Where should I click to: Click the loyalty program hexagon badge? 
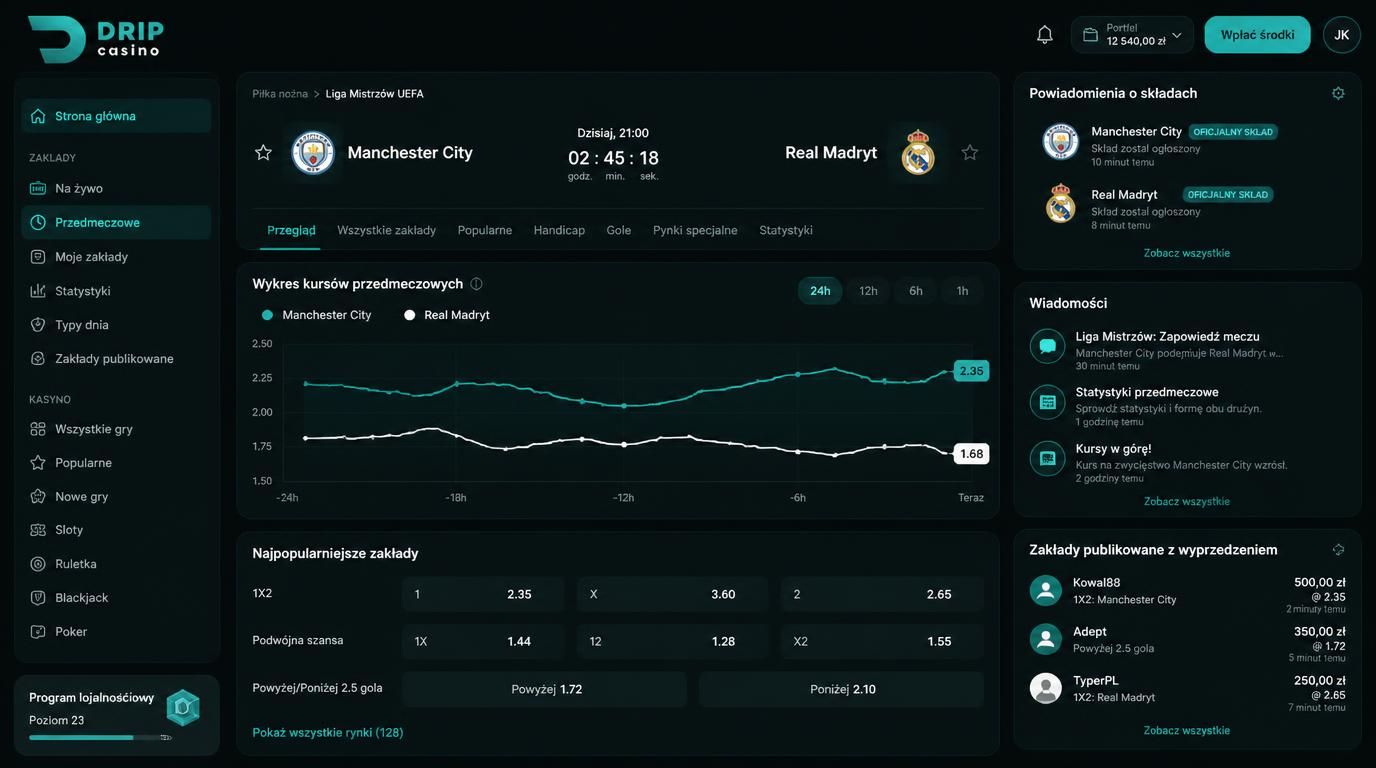(183, 707)
